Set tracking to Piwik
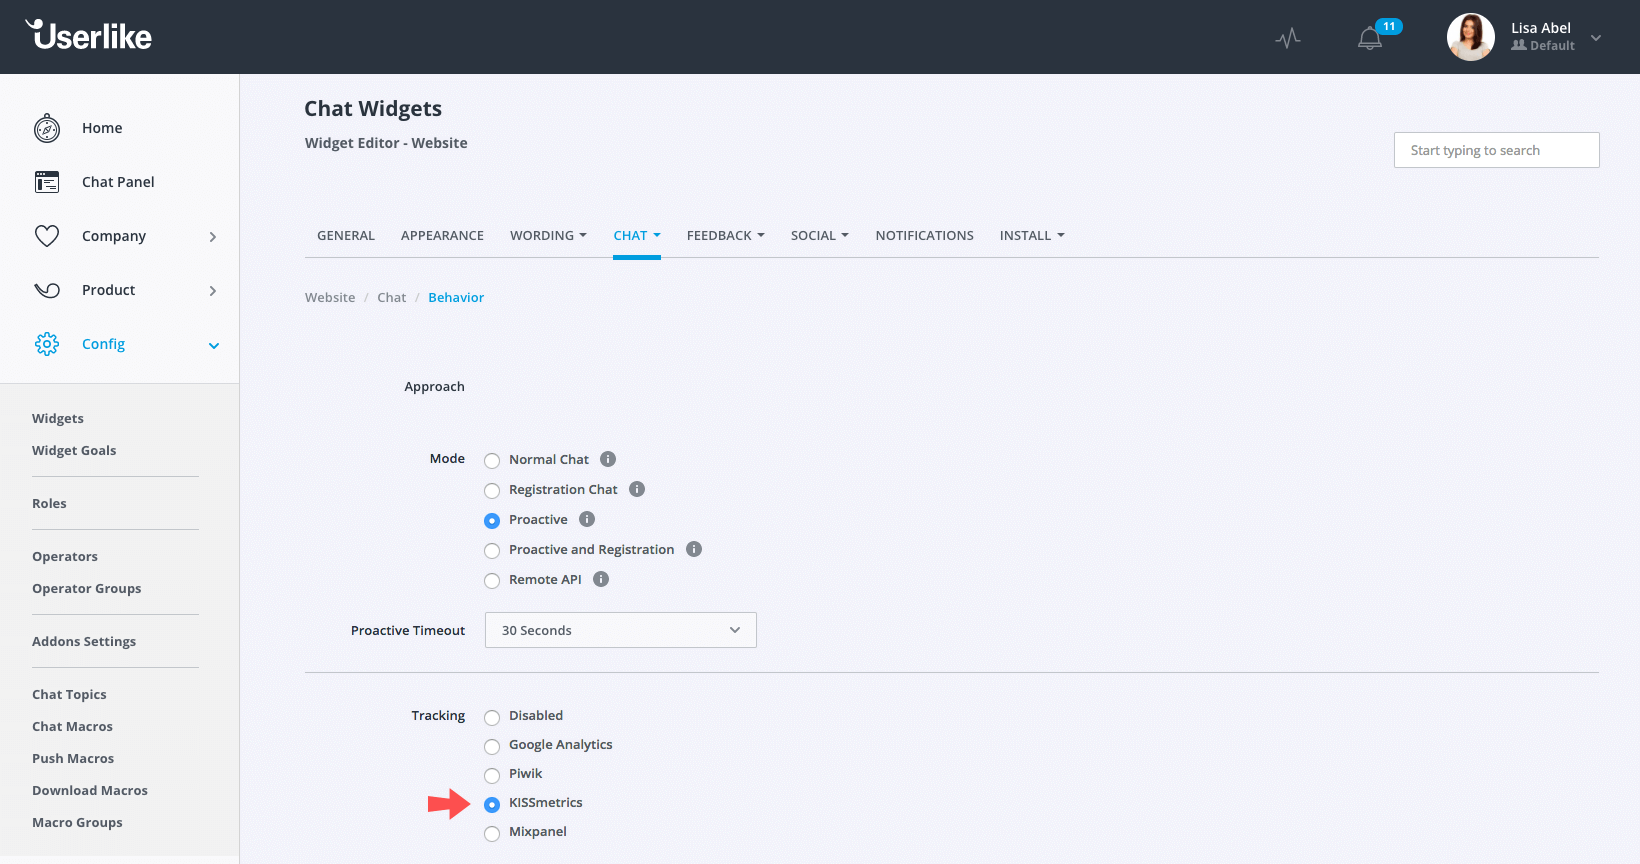 492,775
